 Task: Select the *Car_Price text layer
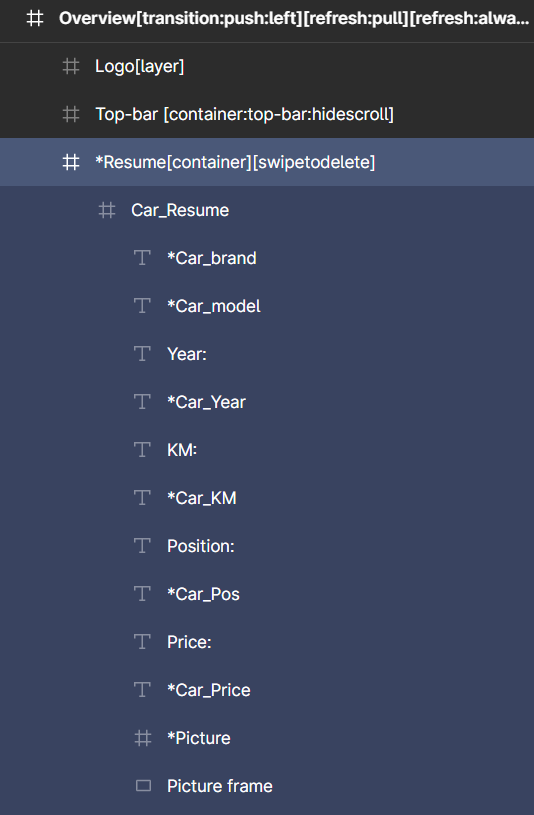[x=267, y=690]
